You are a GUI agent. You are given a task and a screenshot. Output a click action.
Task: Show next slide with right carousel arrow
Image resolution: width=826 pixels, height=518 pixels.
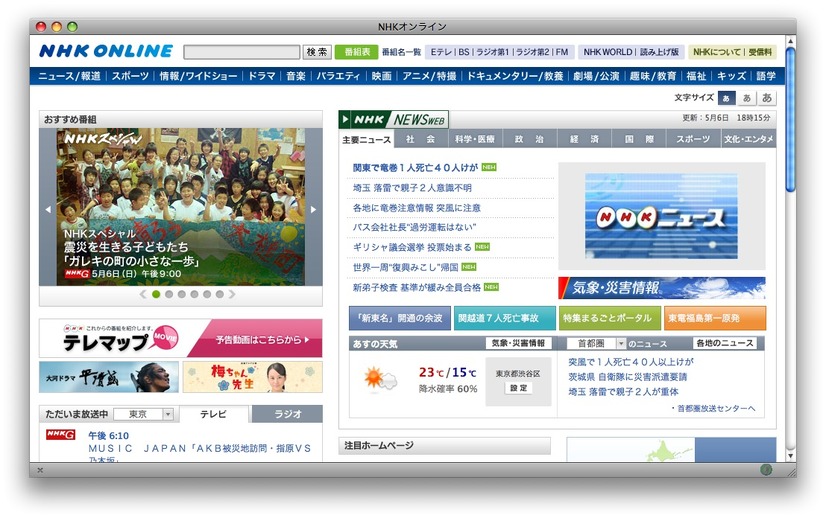click(x=313, y=209)
